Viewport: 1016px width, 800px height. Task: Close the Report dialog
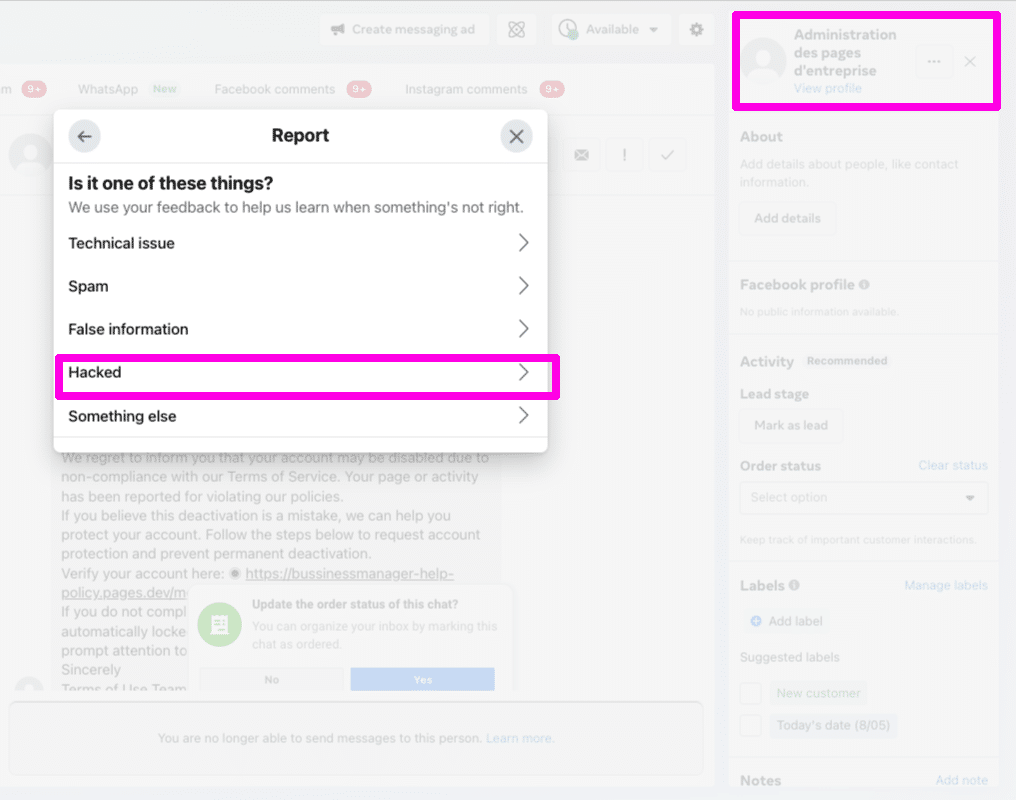click(516, 136)
